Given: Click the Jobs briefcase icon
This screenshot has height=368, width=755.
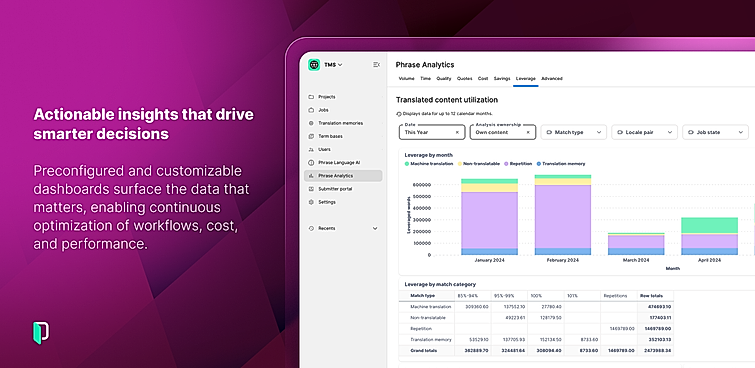Looking at the screenshot, I should point(311,110).
